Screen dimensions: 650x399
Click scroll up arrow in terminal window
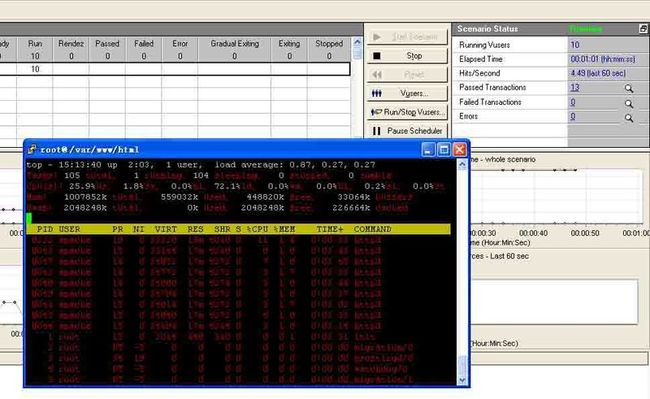(x=462, y=165)
